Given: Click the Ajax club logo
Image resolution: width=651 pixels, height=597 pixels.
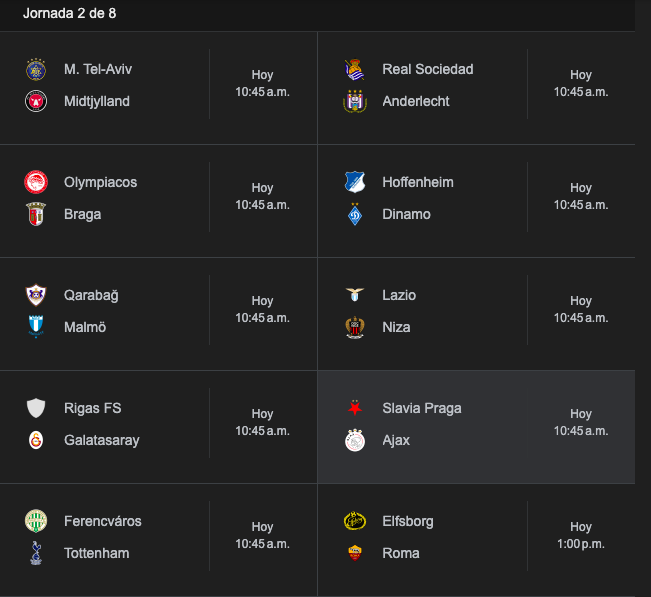Looking at the screenshot, I should [x=355, y=440].
